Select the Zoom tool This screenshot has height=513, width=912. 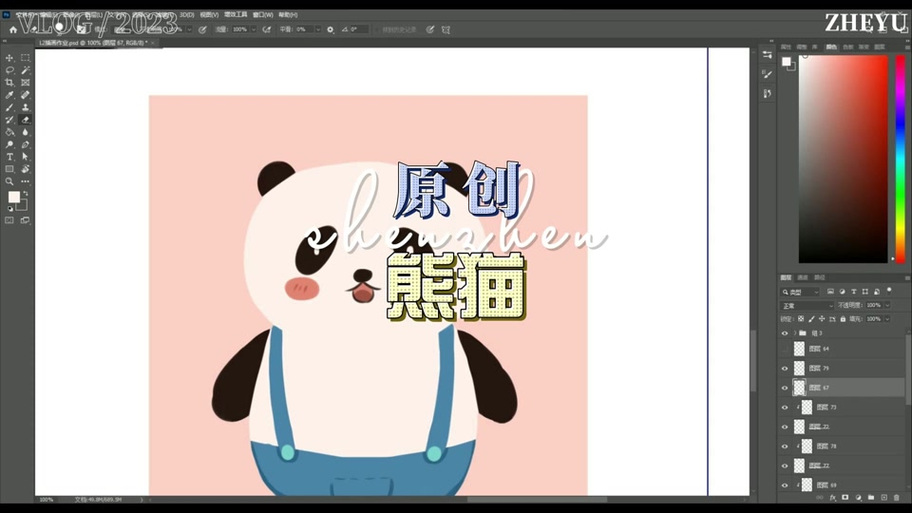(x=9, y=181)
